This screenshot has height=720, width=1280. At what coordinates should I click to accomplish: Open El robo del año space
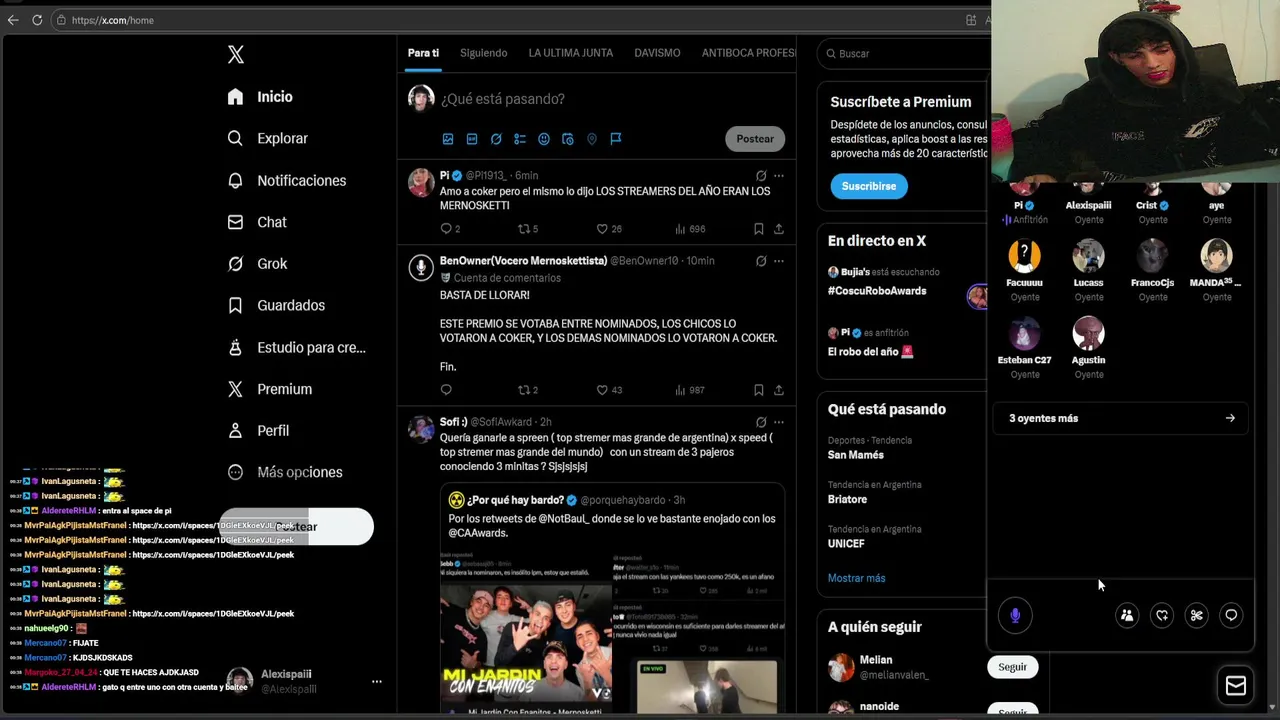click(x=870, y=352)
